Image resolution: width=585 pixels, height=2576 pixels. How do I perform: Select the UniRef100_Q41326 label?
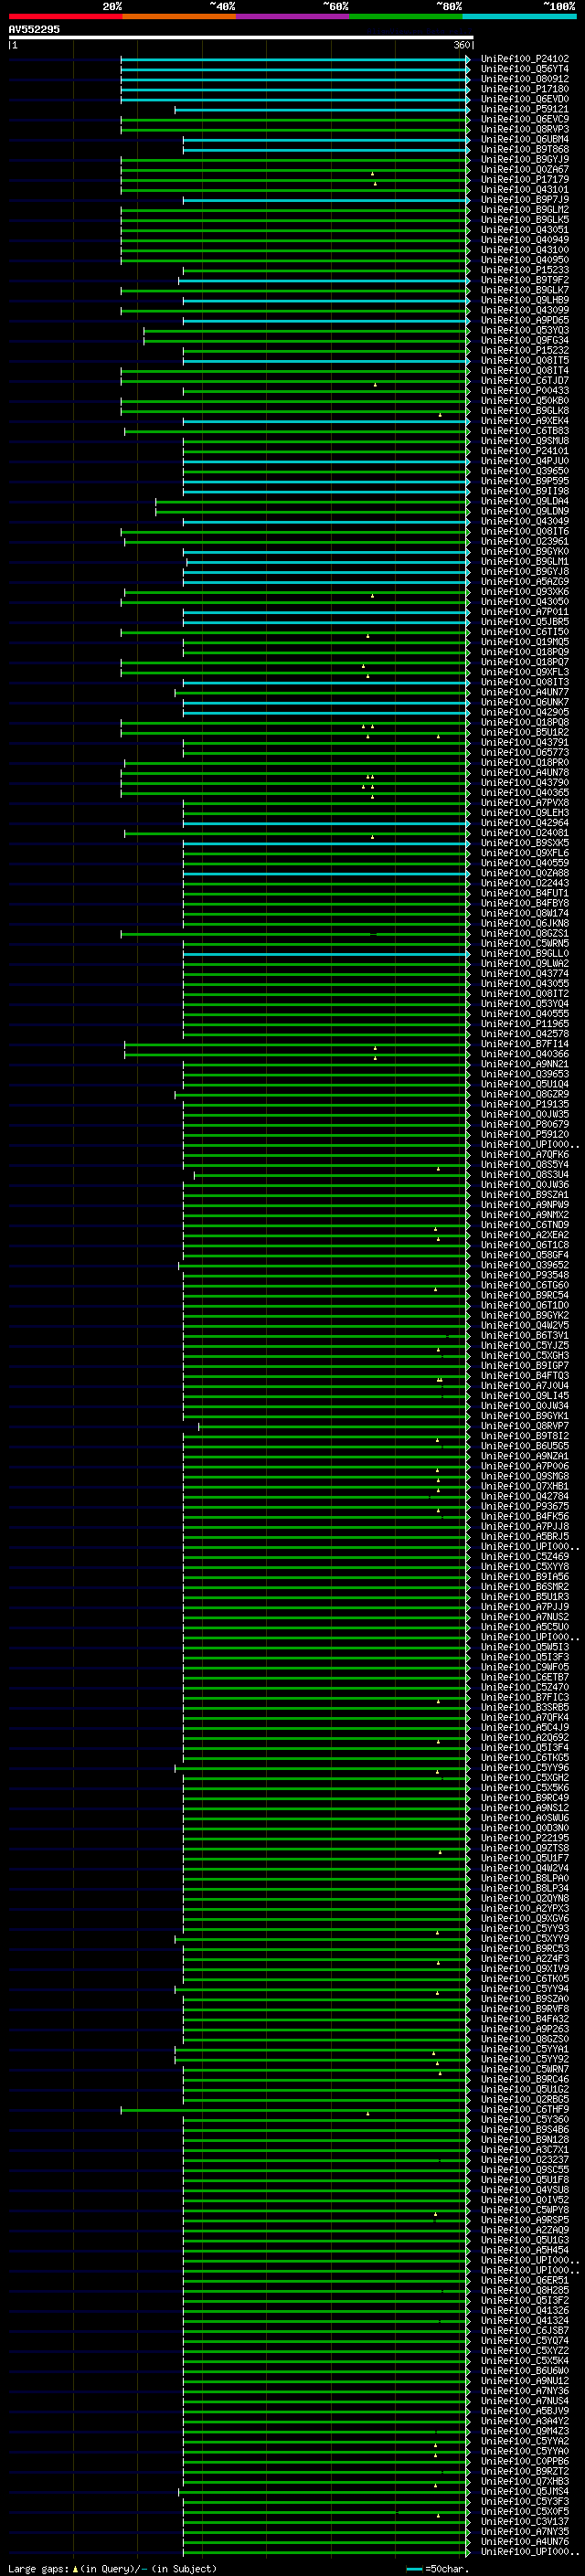[x=524, y=2311]
